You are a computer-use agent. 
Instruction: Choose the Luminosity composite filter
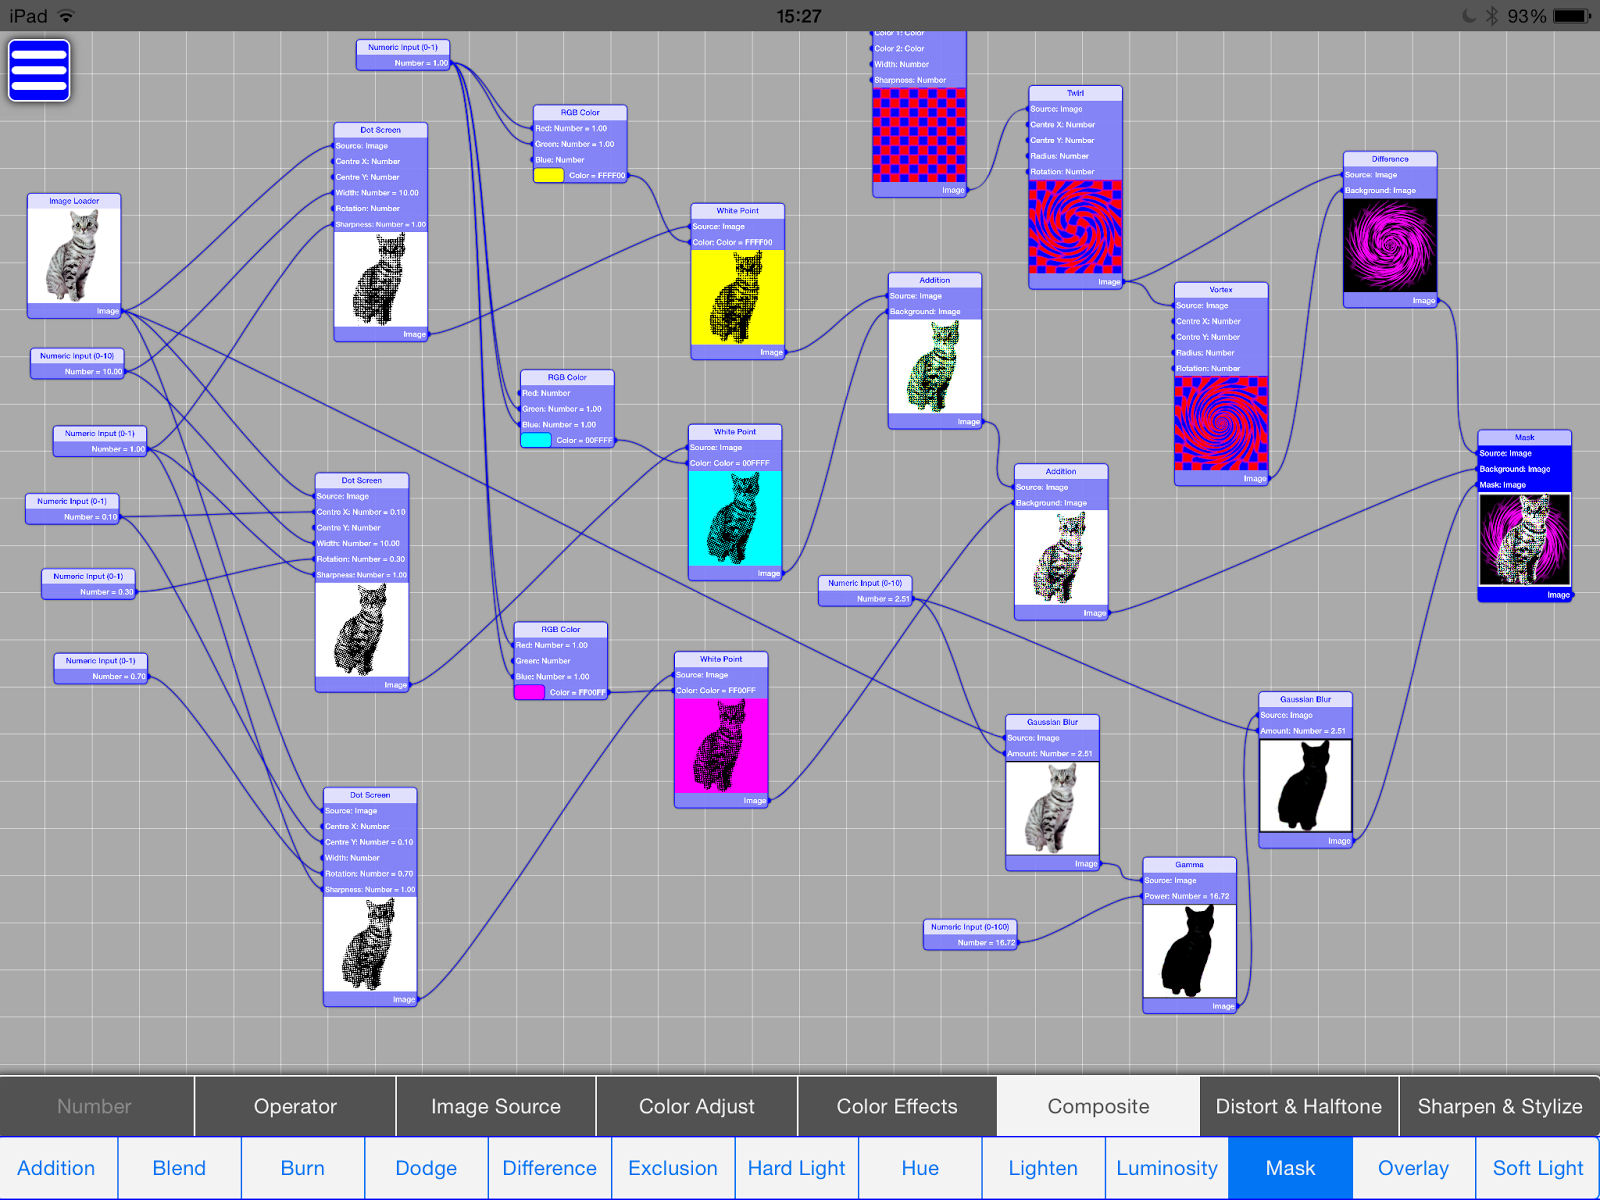click(1167, 1168)
